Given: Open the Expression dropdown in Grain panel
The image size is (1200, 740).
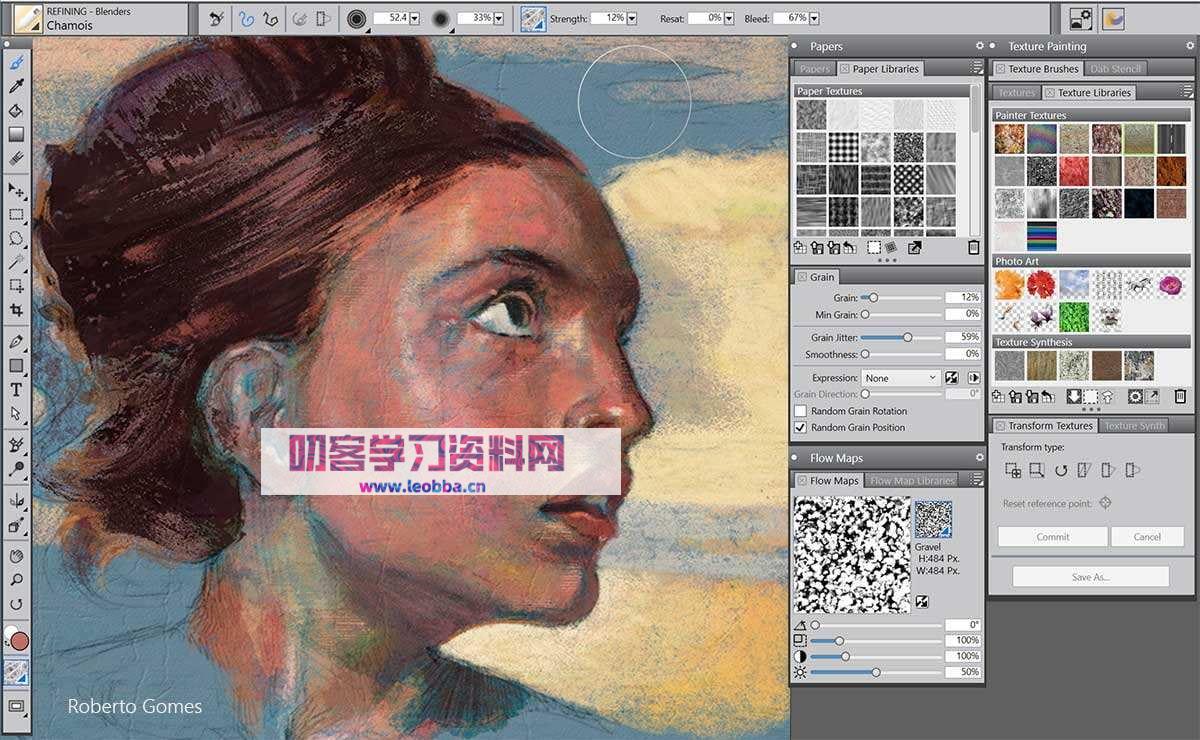Looking at the screenshot, I should (901, 378).
